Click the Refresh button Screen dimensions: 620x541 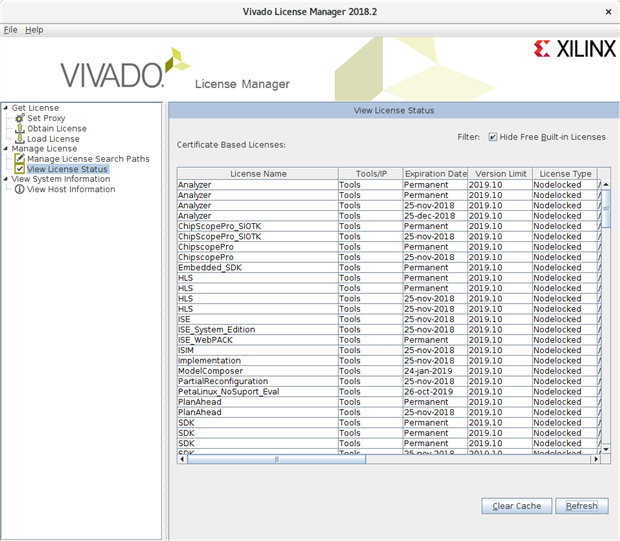click(x=582, y=506)
